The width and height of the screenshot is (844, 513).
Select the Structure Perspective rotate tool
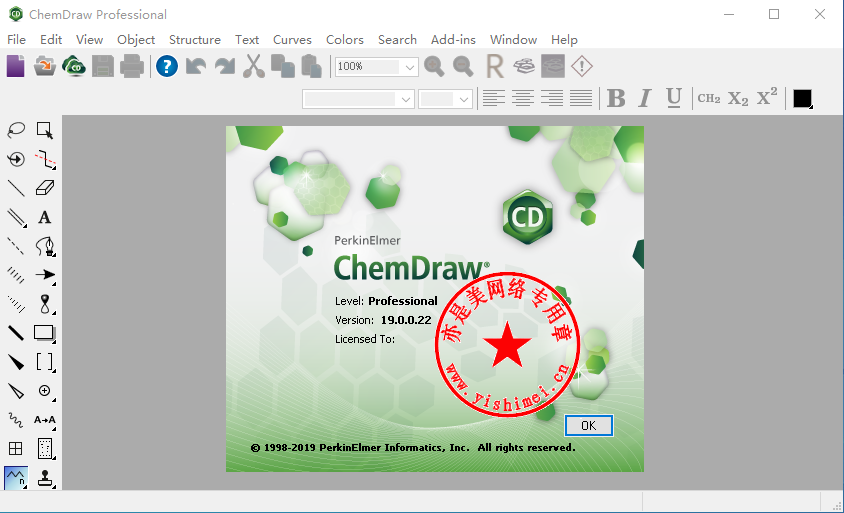16,159
